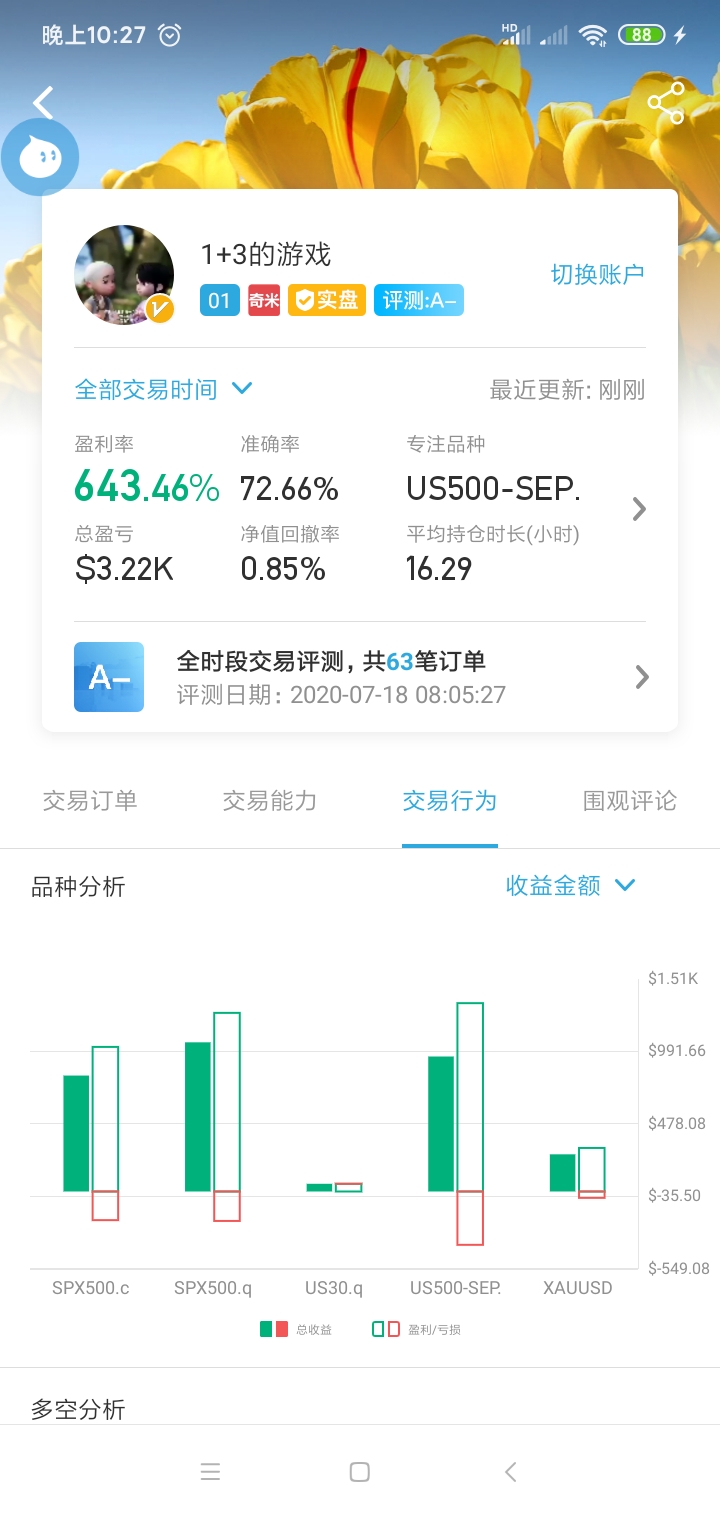Viewport: 720px width, 1520px height.
Task: Tap the Android system back chevron
Action: pos(511,1472)
